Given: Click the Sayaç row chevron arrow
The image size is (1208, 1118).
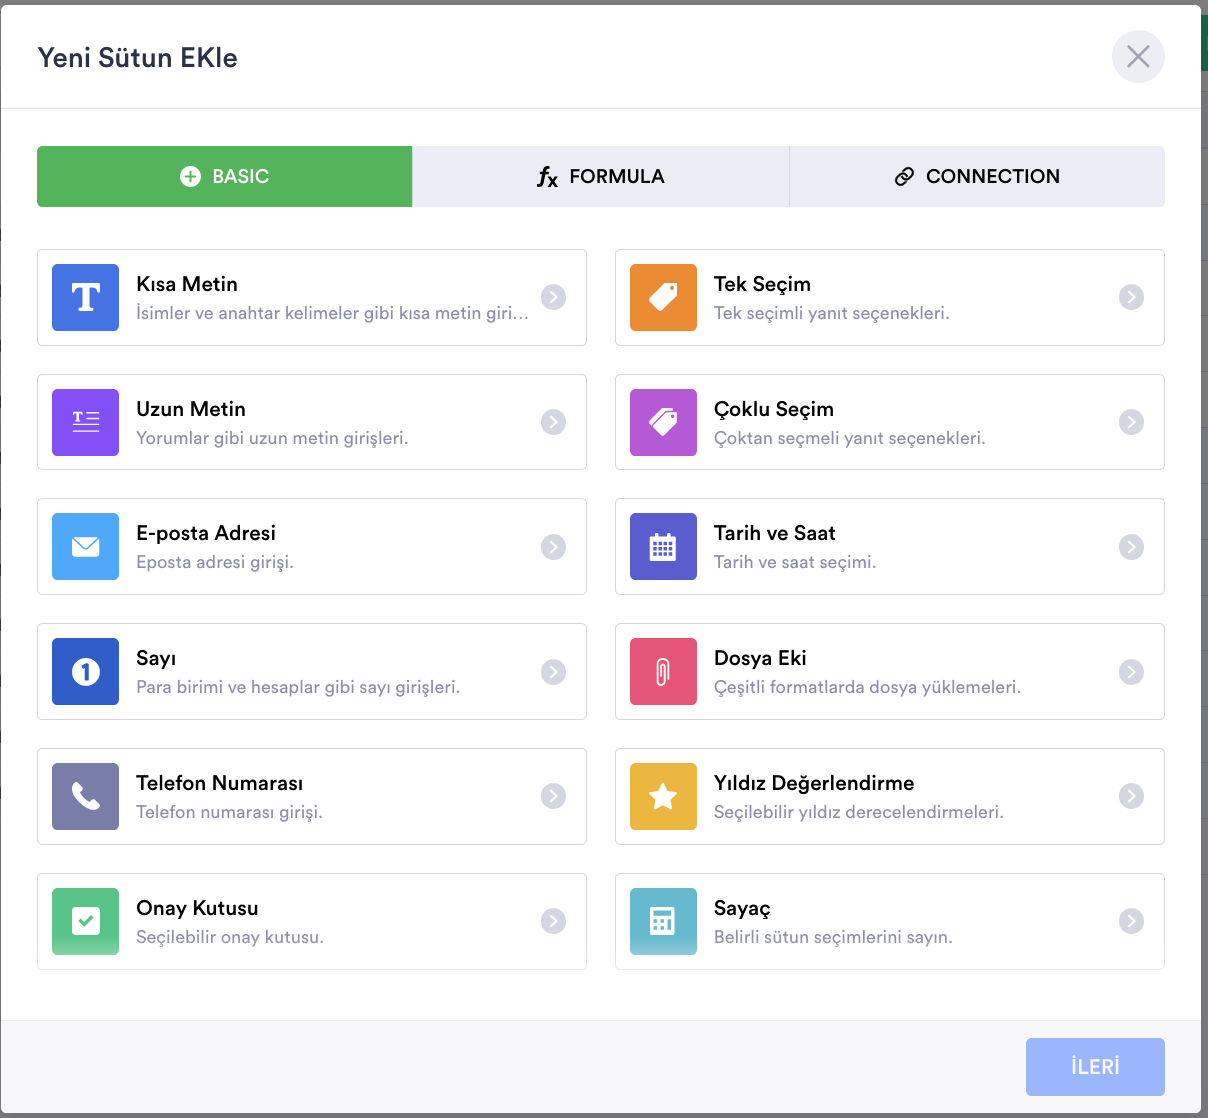Looking at the screenshot, I should 1131,921.
